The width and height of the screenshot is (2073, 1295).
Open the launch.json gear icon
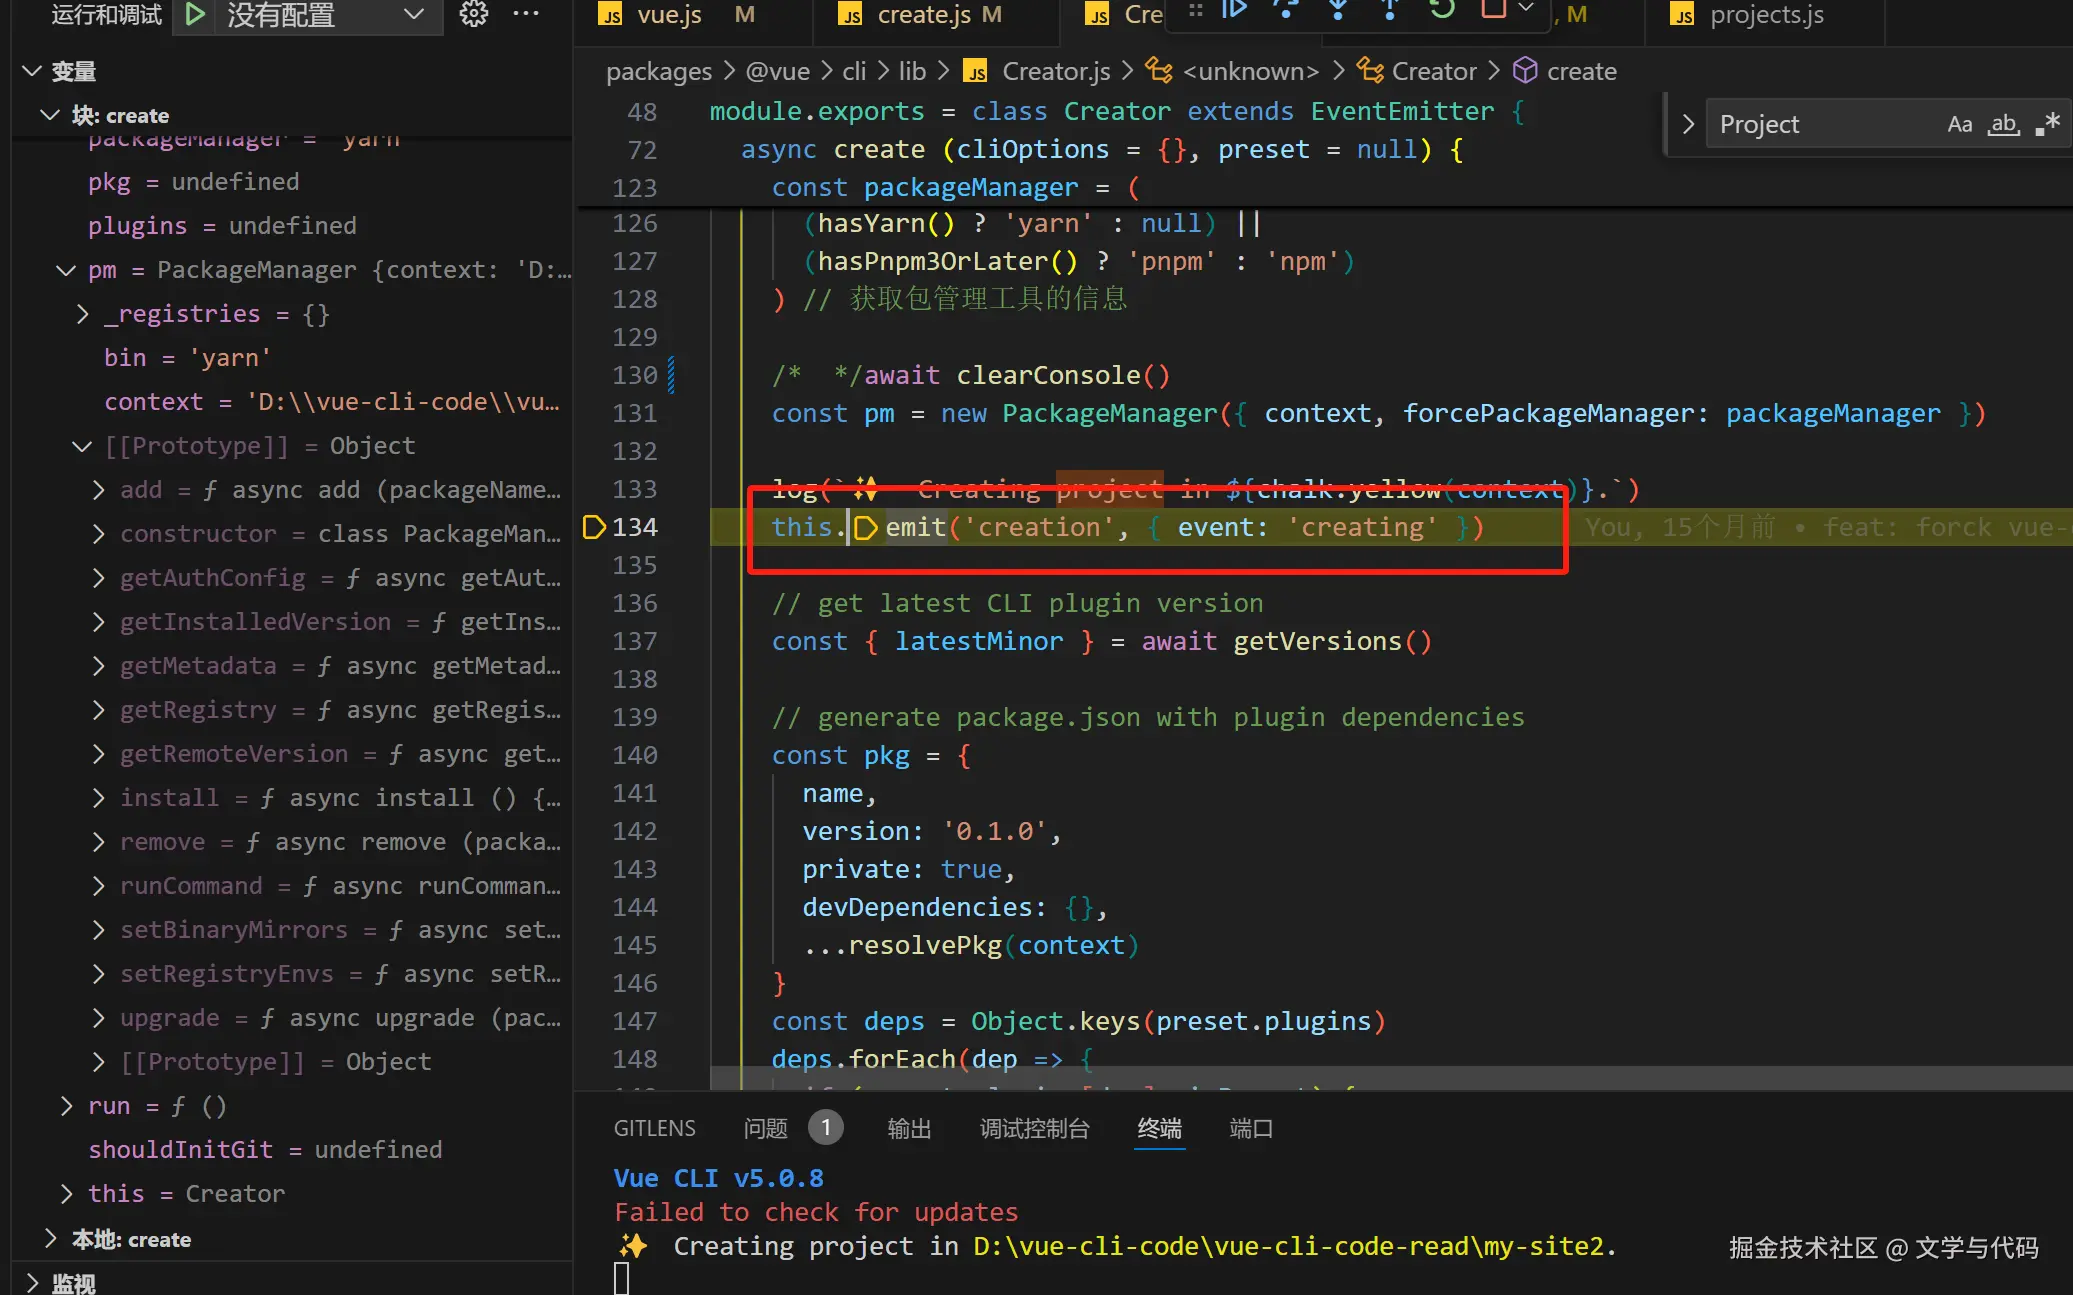point(473,14)
